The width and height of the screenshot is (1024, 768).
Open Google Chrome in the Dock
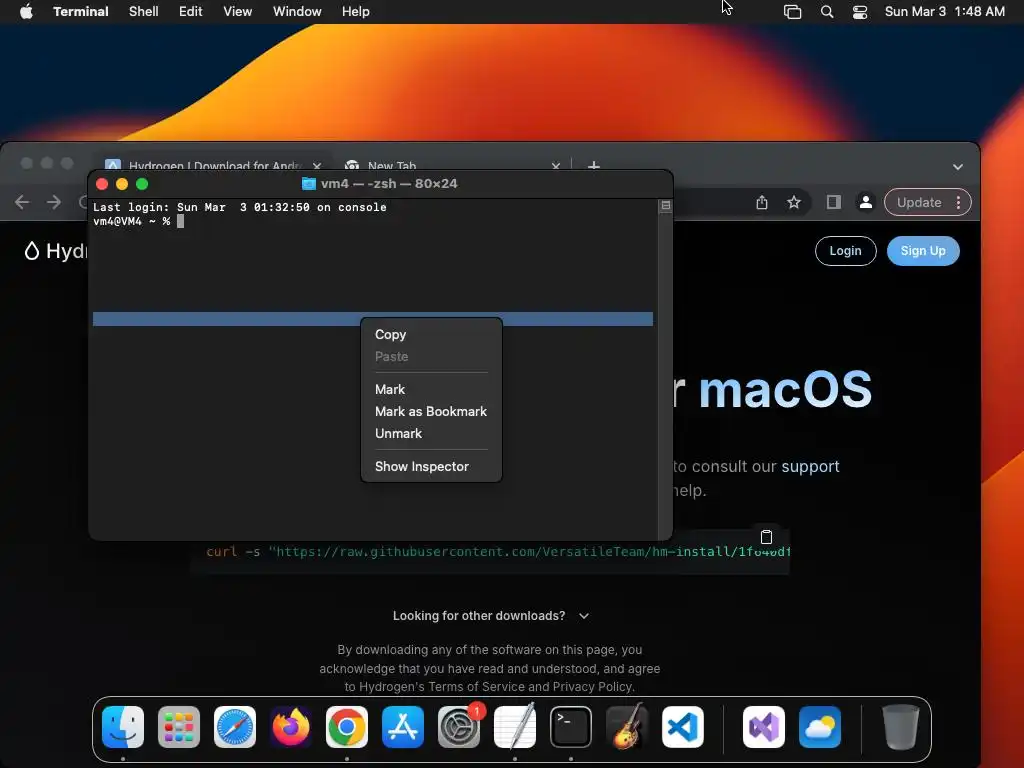click(347, 727)
